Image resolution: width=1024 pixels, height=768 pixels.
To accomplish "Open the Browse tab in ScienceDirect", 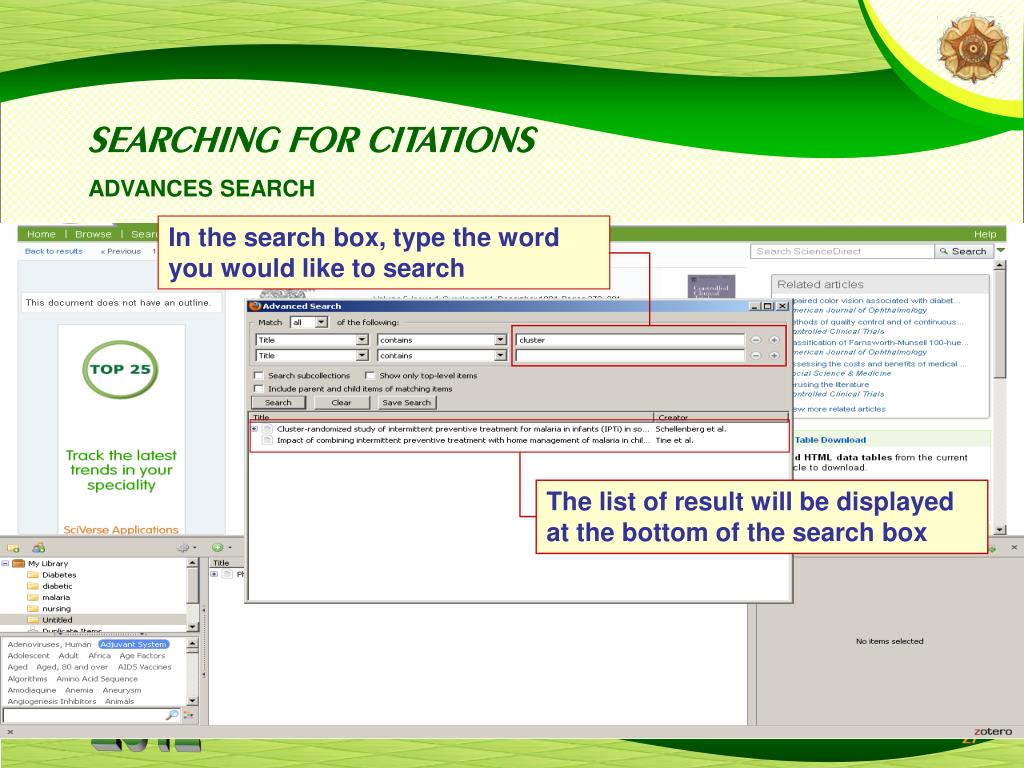I will [x=93, y=234].
